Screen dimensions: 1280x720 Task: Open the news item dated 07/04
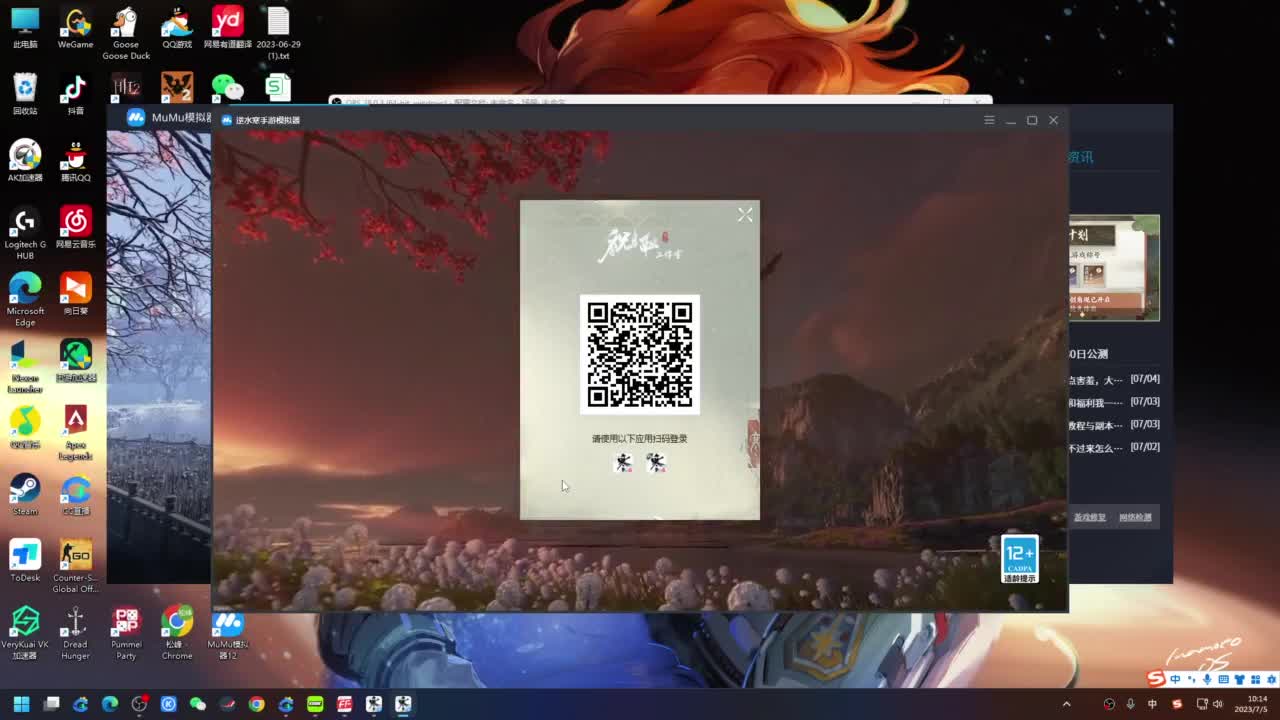click(1114, 380)
